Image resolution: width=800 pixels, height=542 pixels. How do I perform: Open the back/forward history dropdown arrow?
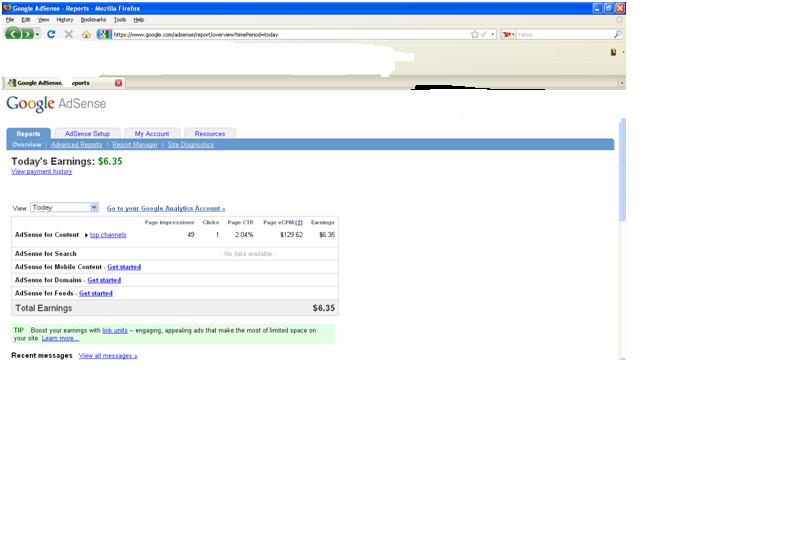point(37,34)
